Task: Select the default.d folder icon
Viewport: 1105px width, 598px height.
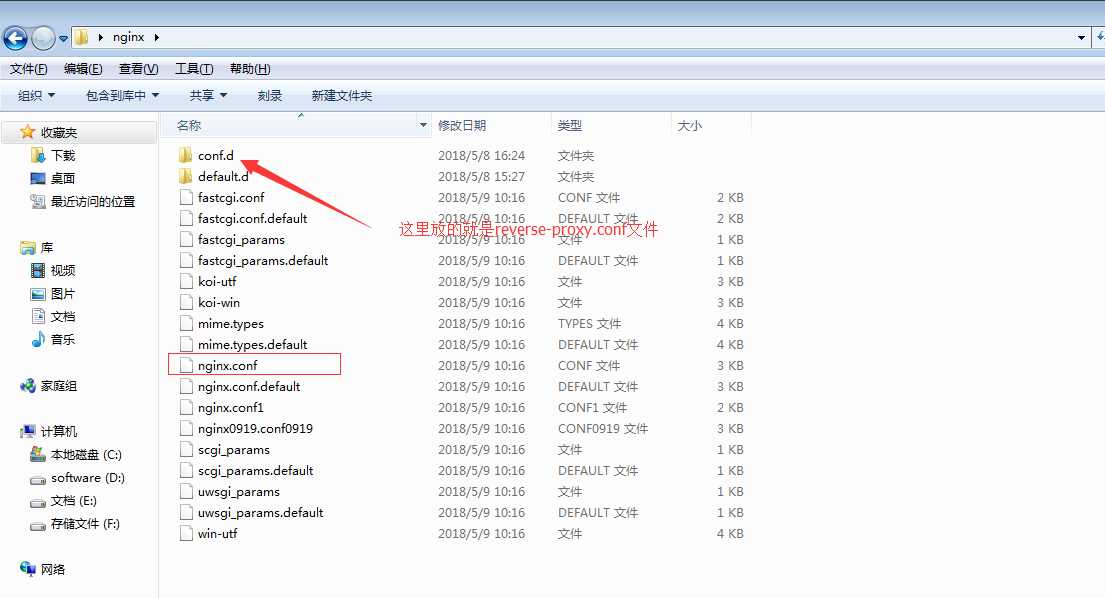Action: [x=185, y=176]
